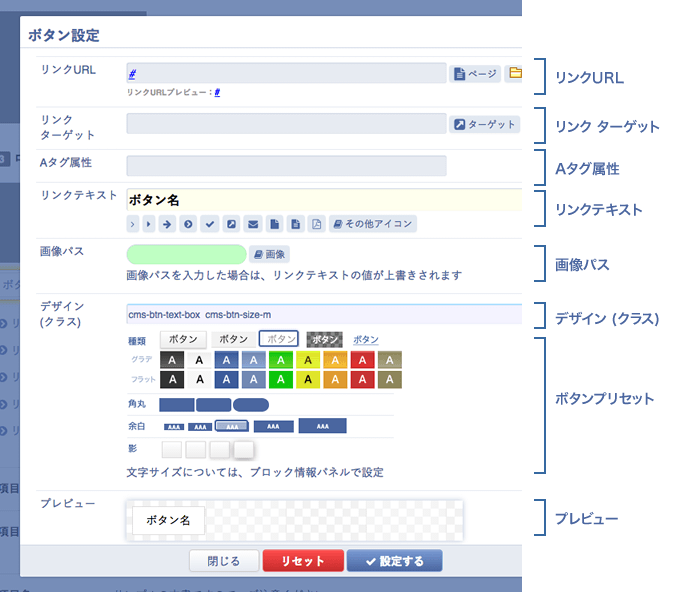680x592 pixels.
Task: Insert the circled arrow icon
Action: 188,224
